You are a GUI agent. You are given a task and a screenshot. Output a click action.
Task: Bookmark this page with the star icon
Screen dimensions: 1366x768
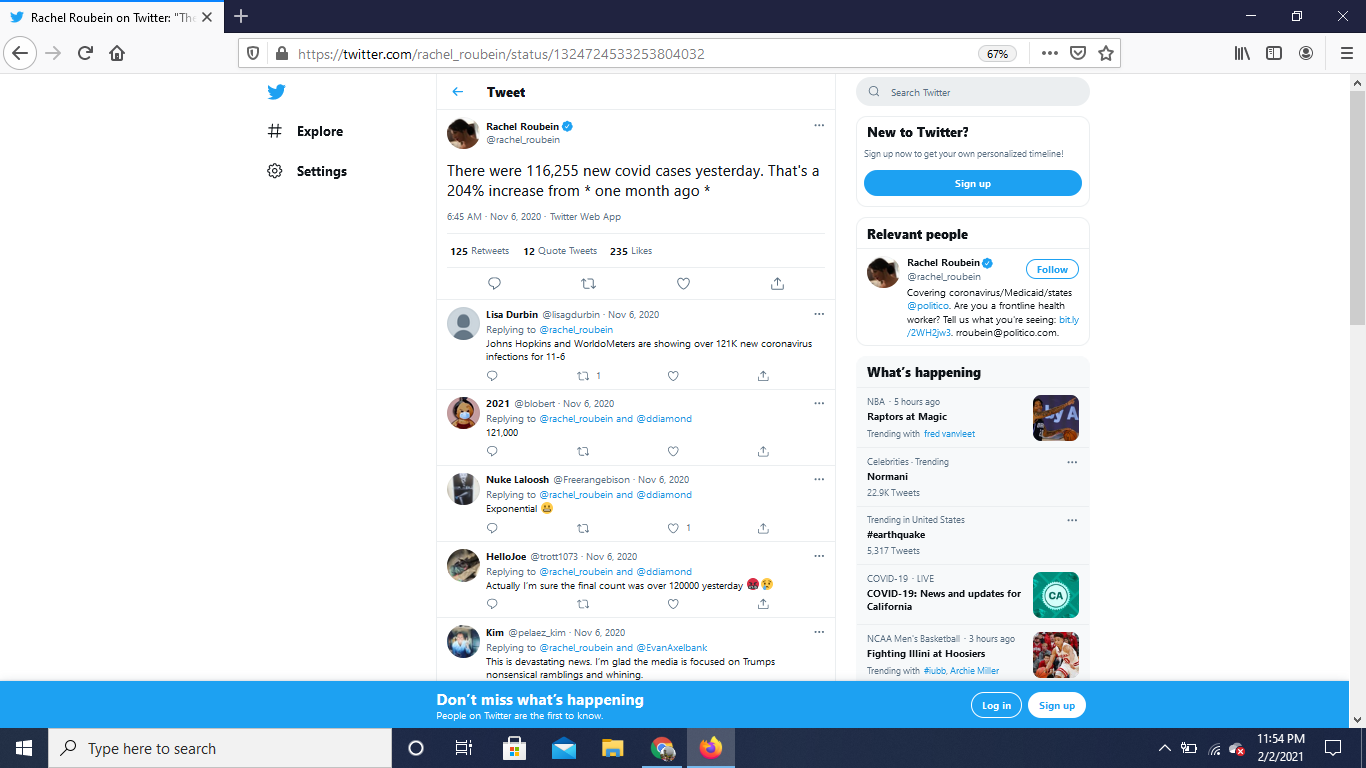(x=1105, y=54)
